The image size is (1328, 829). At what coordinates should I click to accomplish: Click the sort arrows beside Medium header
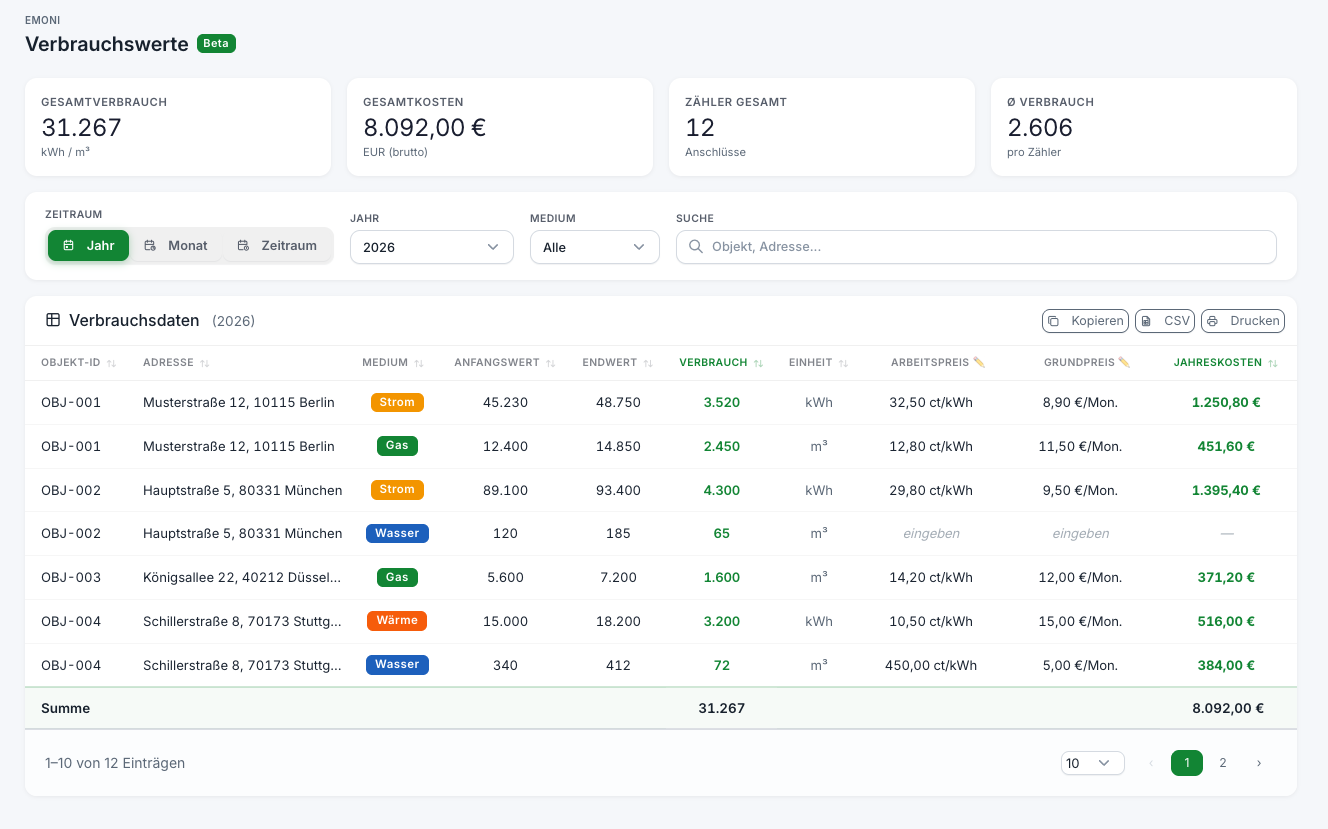[419, 363]
